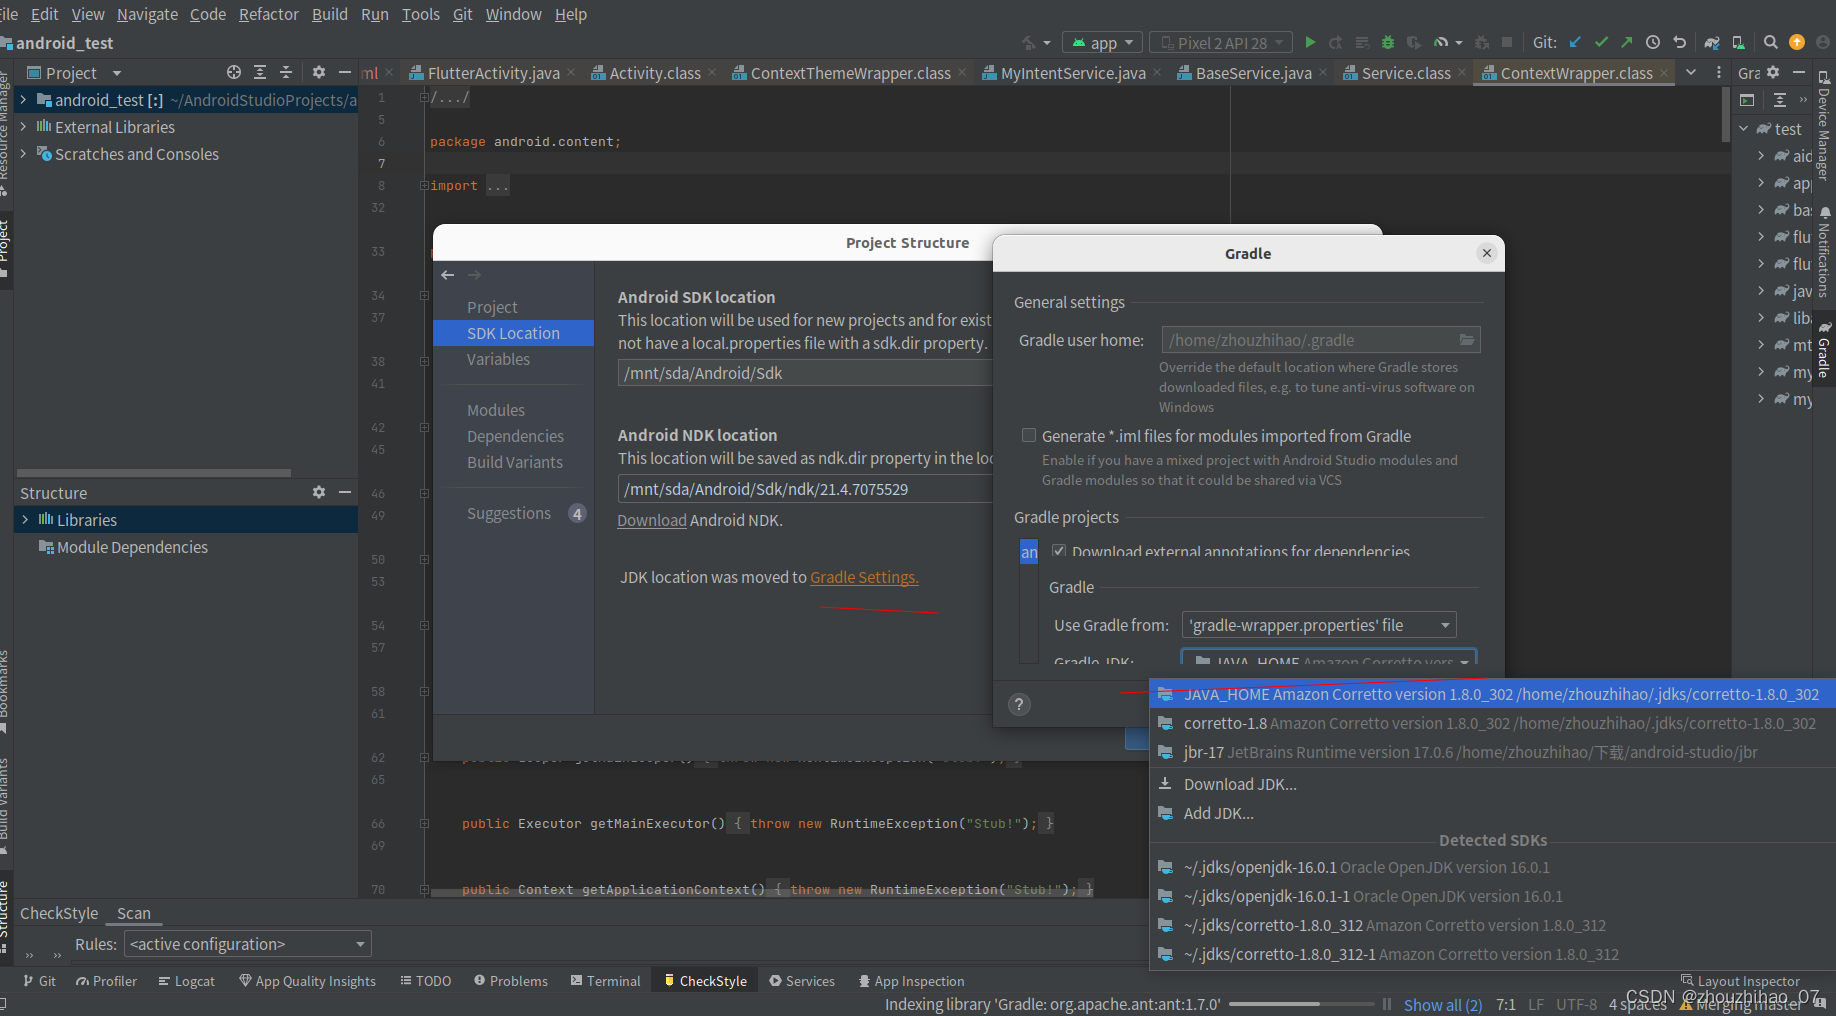Viewport: 1836px width, 1016px height.
Task: Open the Build menu
Action: coord(330,14)
